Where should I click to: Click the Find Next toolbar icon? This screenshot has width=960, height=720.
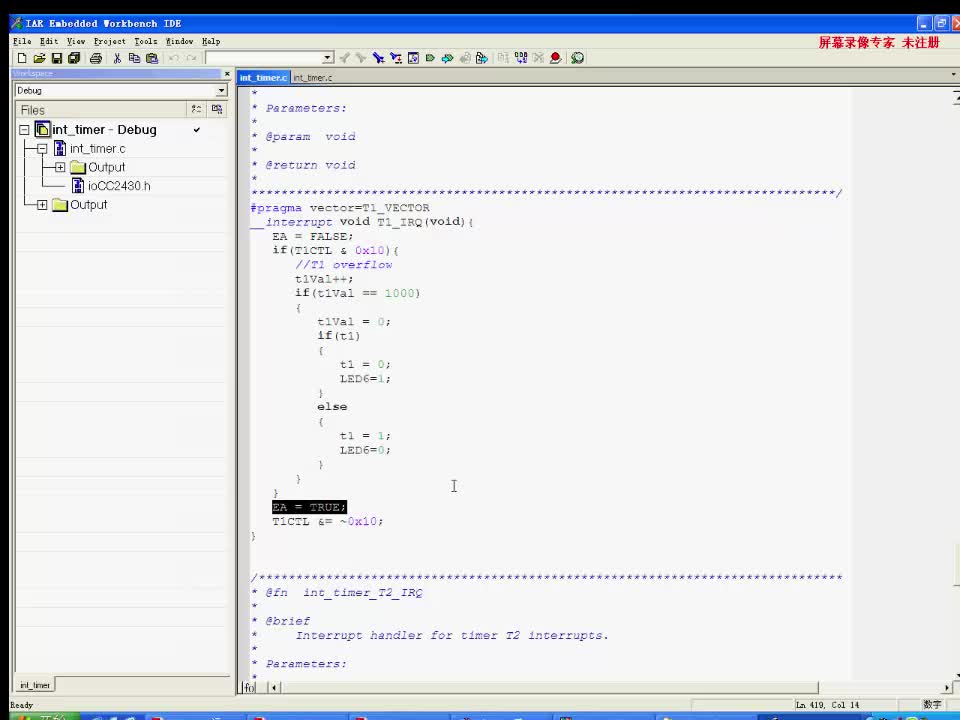point(361,58)
